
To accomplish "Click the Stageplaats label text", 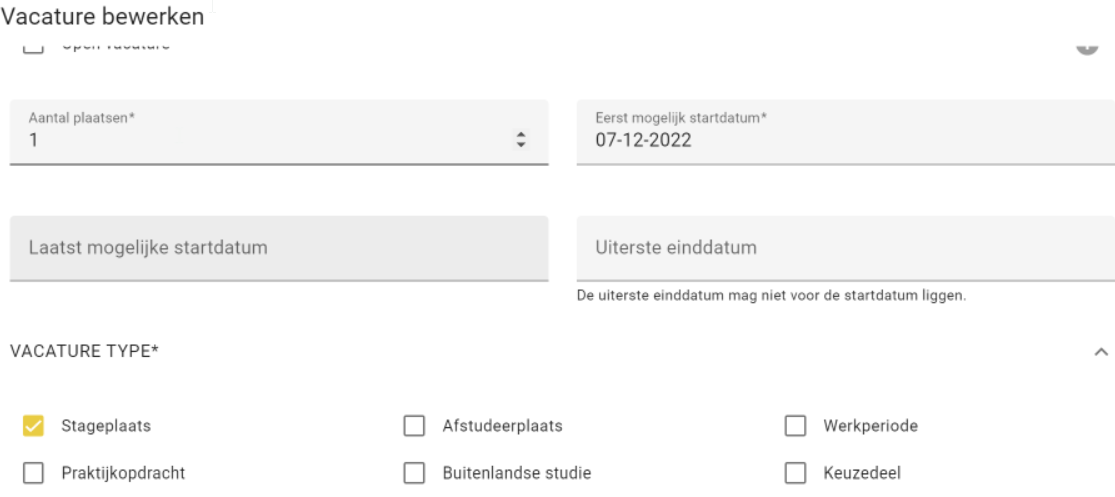I will pyautogui.click(x=106, y=427).
